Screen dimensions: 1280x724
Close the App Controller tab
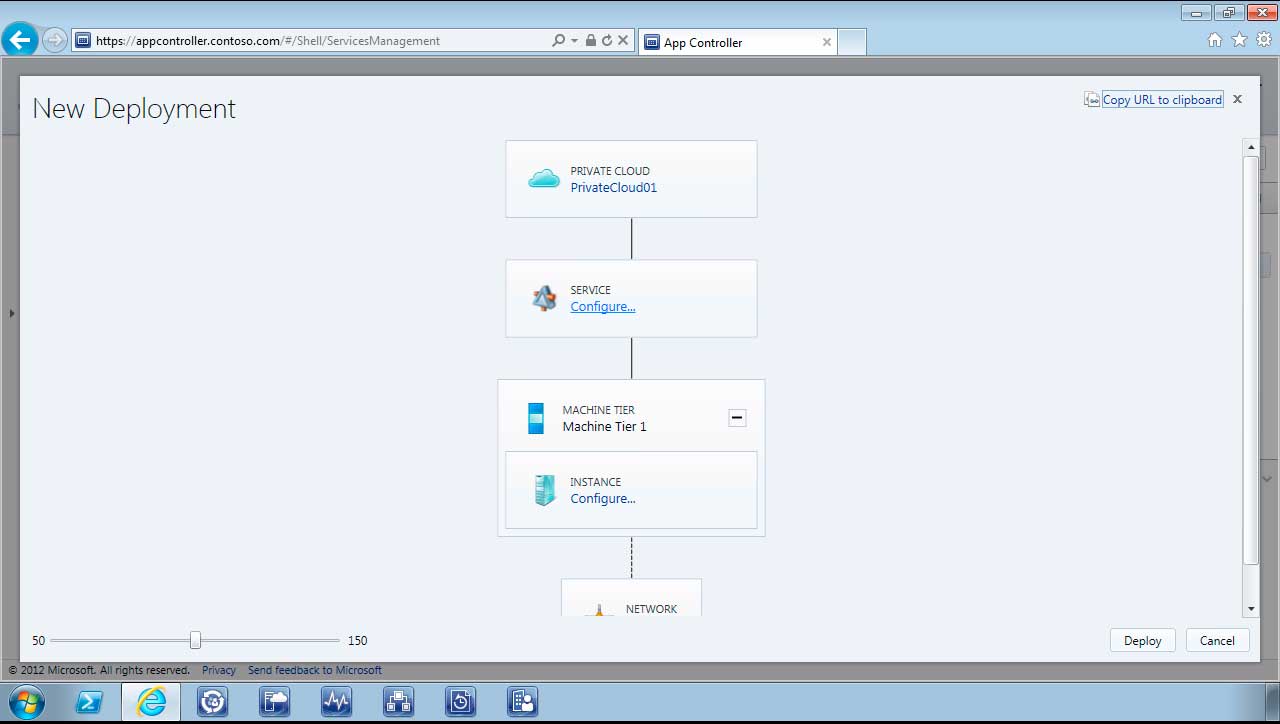click(827, 42)
